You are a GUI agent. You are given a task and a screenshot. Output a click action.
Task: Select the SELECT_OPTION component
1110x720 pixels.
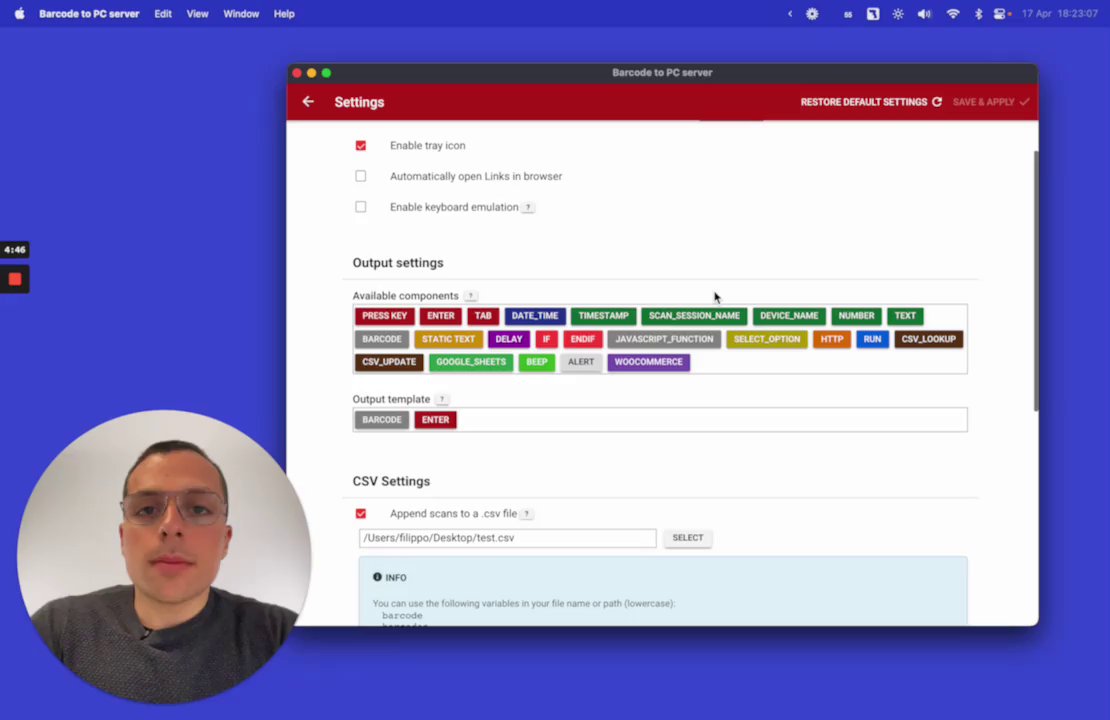pos(767,339)
